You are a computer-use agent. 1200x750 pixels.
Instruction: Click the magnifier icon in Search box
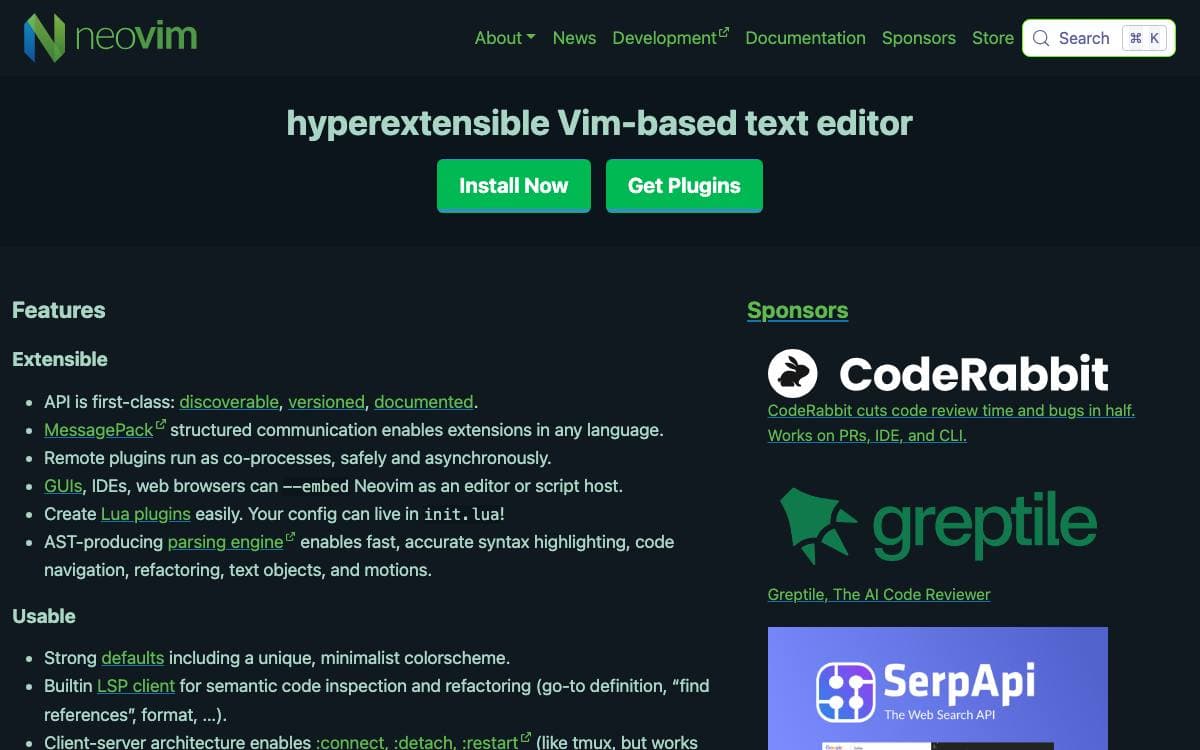point(1041,38)
